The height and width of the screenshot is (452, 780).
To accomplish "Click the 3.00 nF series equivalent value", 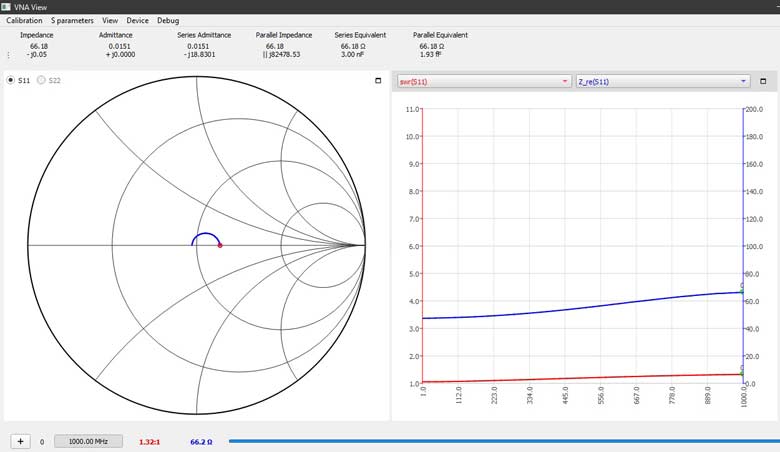I will click(x=352, y=54).
